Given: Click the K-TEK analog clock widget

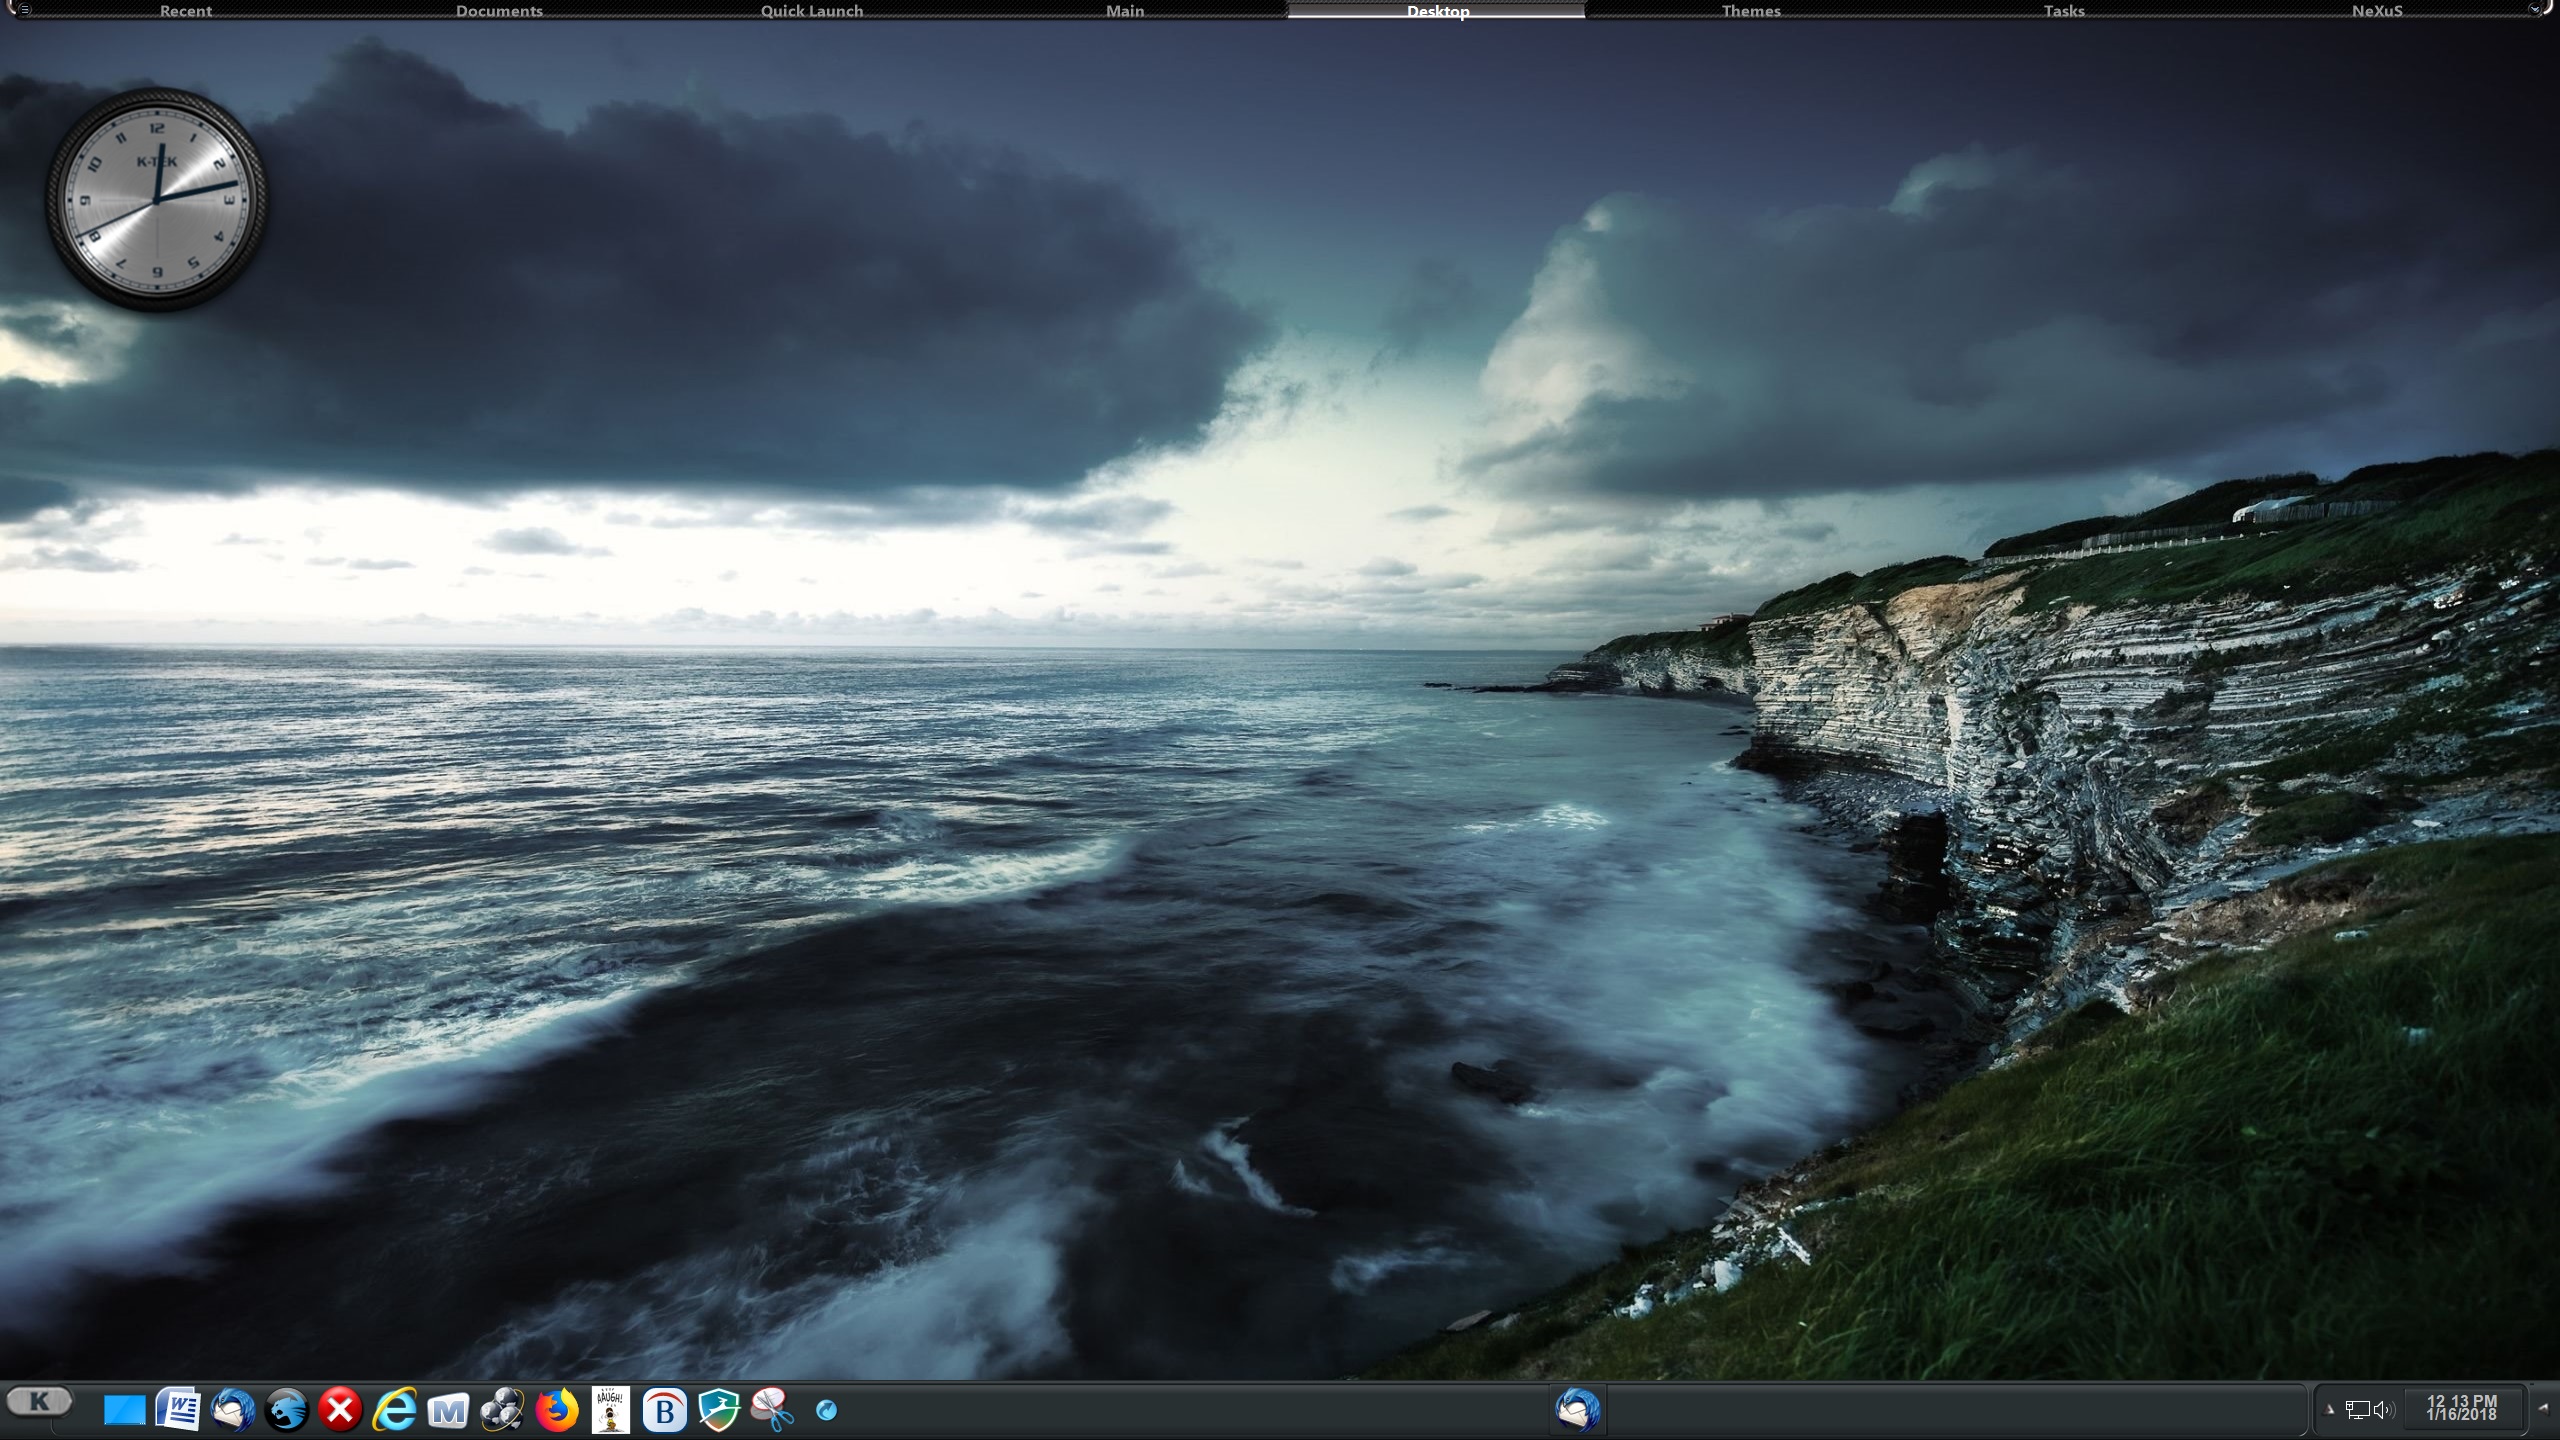Looking at the screenshot, I should pos(157,200).
